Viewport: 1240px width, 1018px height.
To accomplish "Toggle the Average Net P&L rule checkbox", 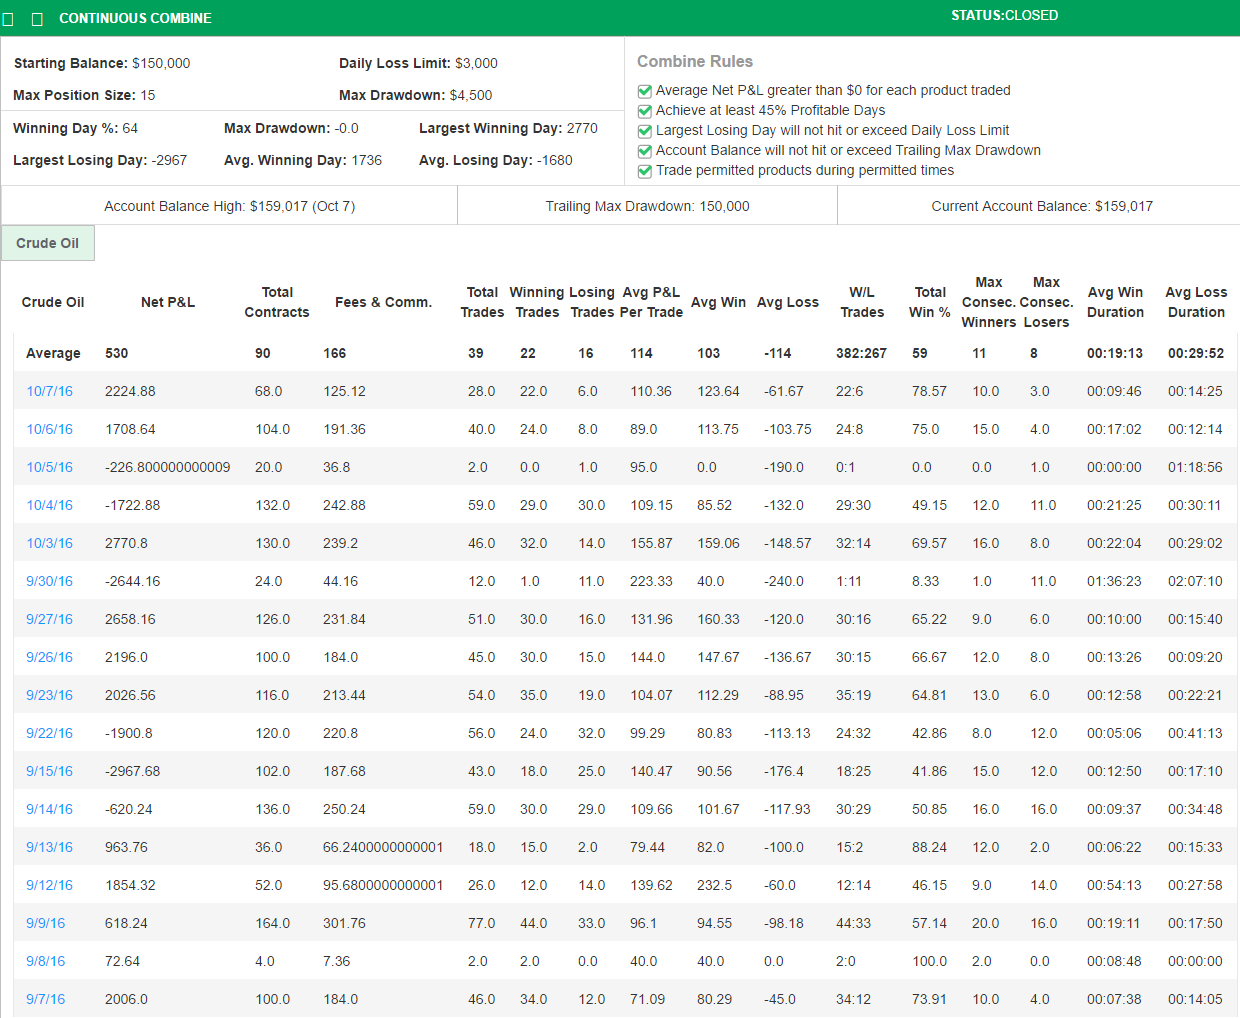I will [x=645, y=91].
